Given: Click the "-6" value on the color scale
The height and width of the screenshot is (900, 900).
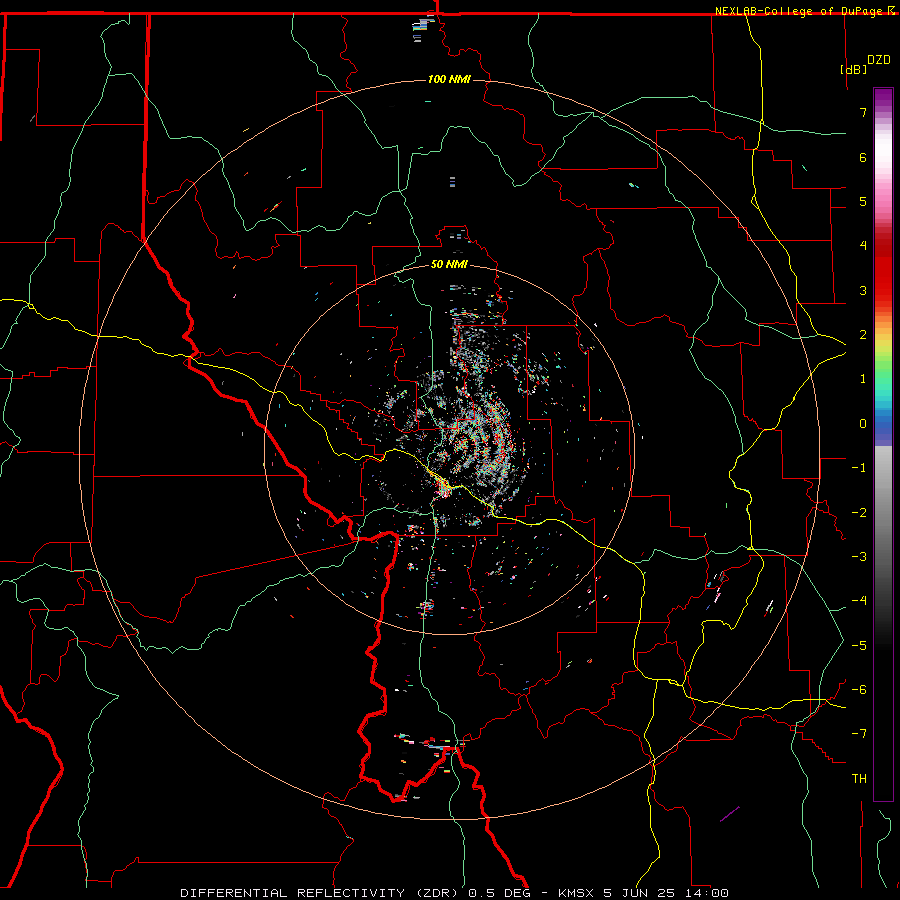Looking at the screenshot, I should click(859, 690).
